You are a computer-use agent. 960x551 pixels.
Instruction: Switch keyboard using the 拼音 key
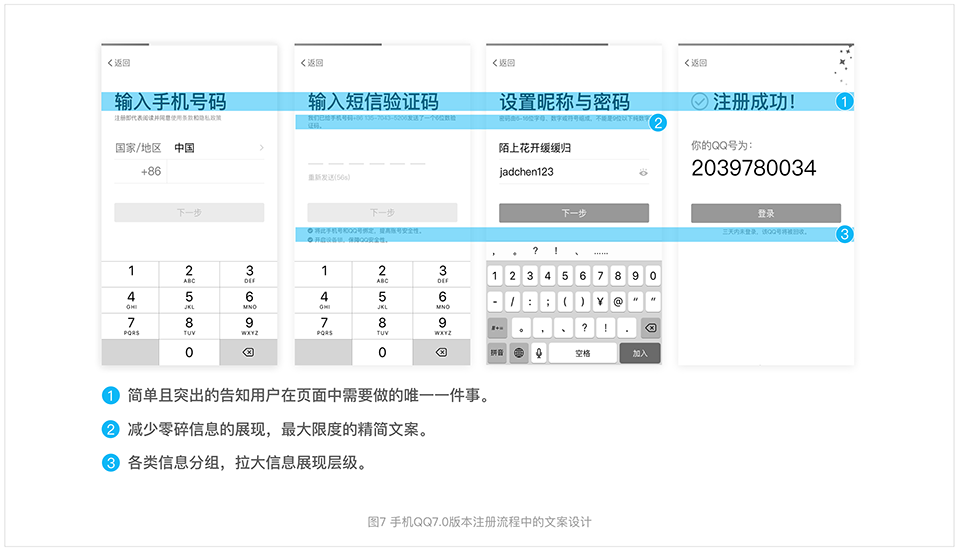[497, 353]
